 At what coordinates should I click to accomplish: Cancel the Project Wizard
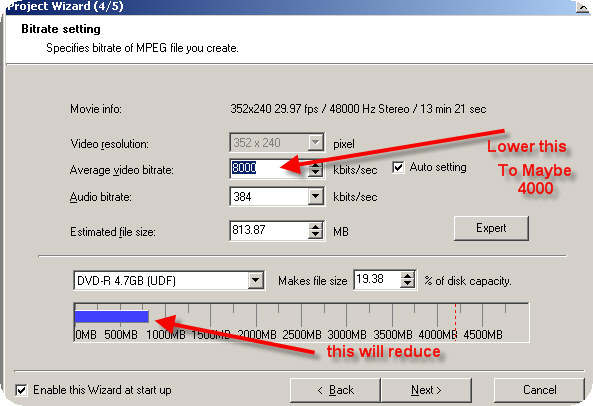(539, 390)
